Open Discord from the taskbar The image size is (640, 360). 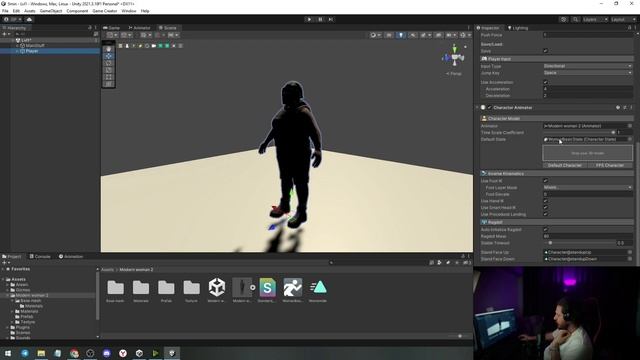tap(107, 353)
